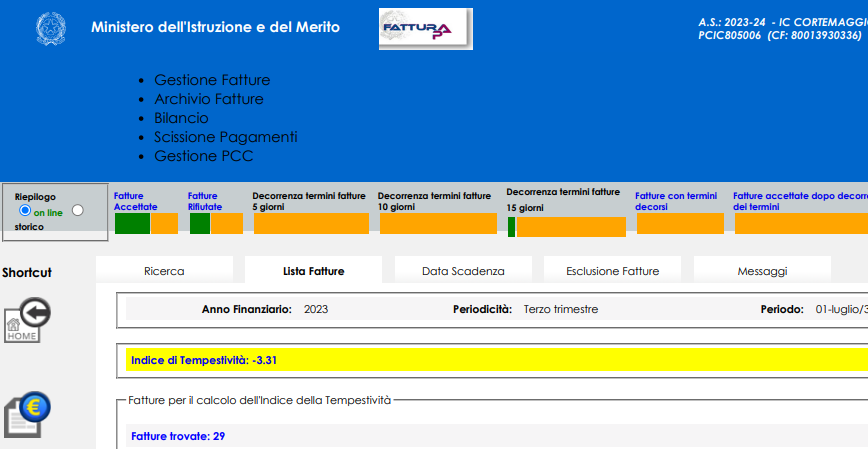Open the Scissione Pagamenti menu
Screen dimensions: 868x449
[225, 137]
